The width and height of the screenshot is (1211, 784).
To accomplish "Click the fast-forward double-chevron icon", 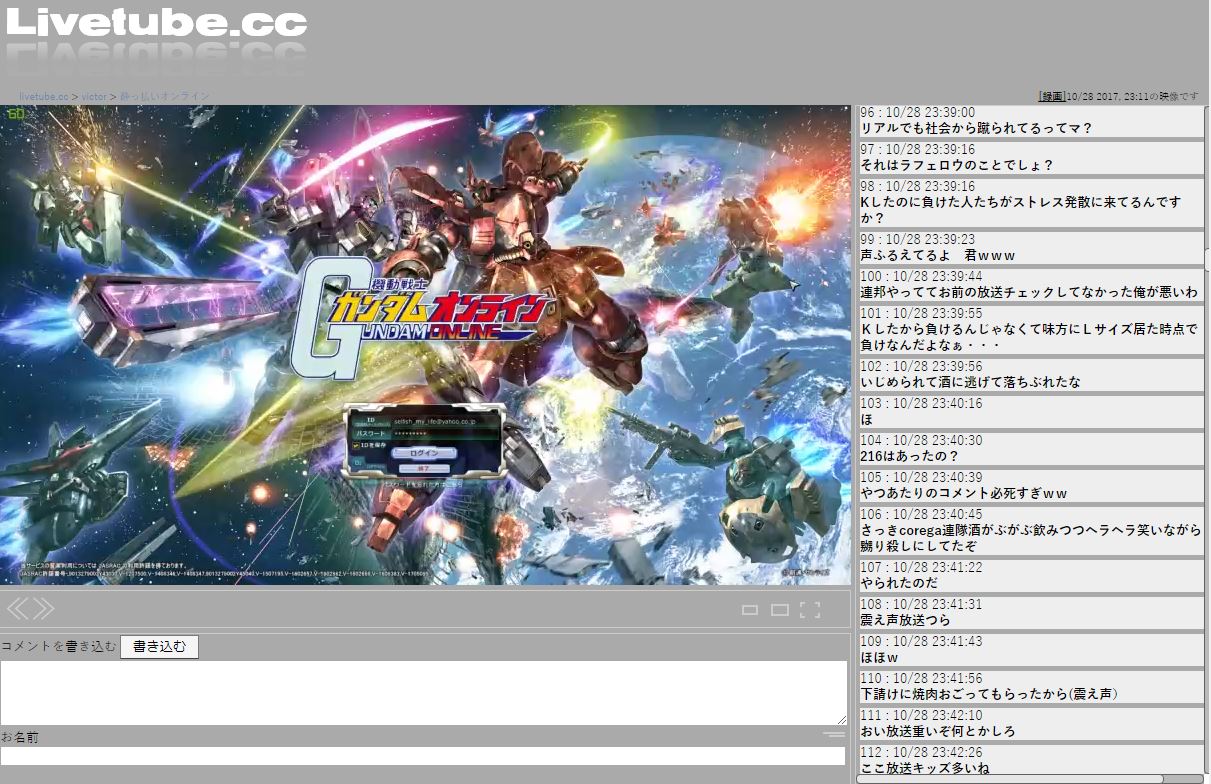I will pos(43,608).
